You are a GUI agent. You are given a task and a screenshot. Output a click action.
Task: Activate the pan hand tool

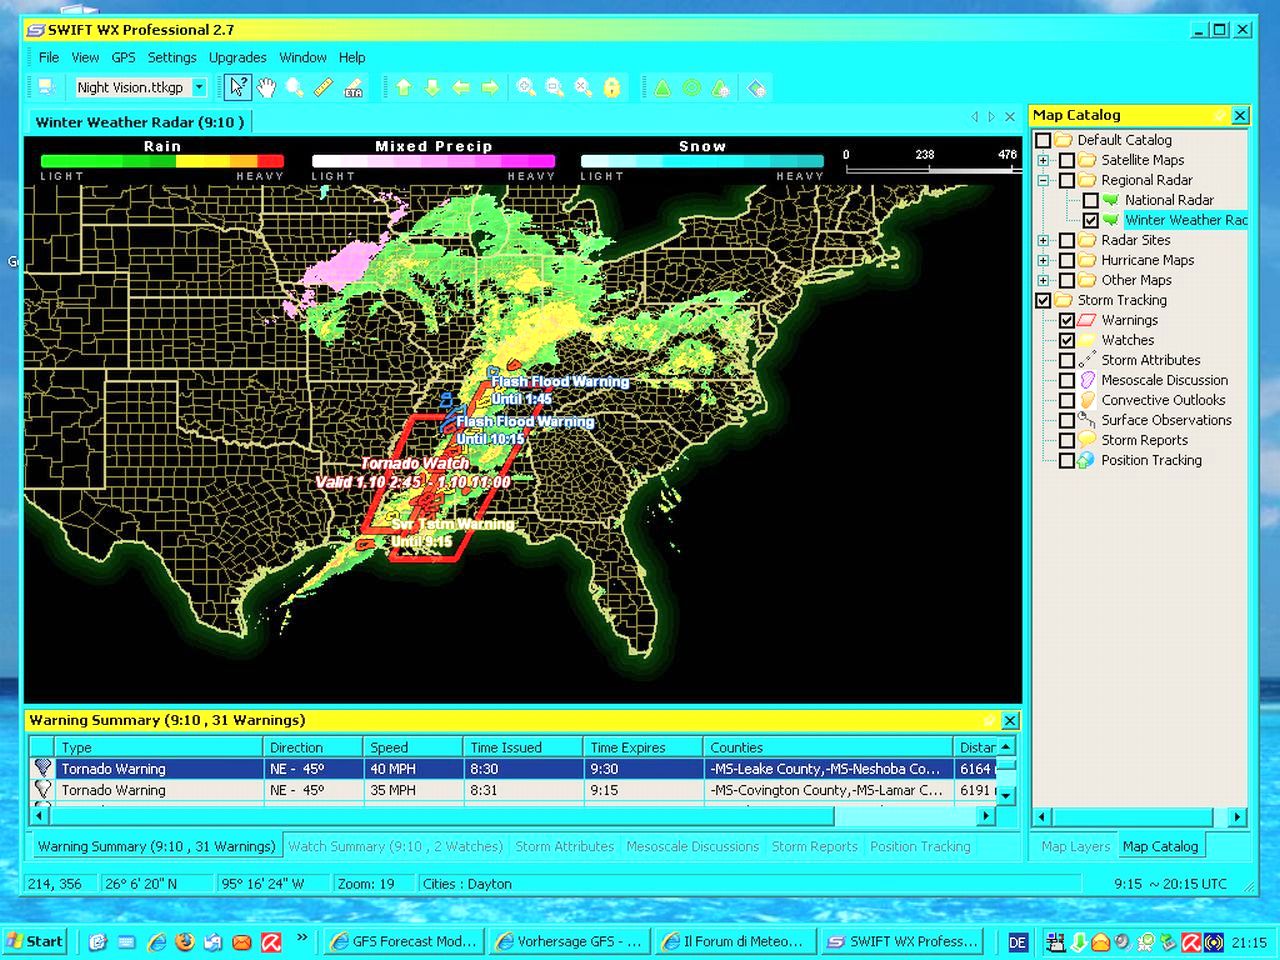266,87
